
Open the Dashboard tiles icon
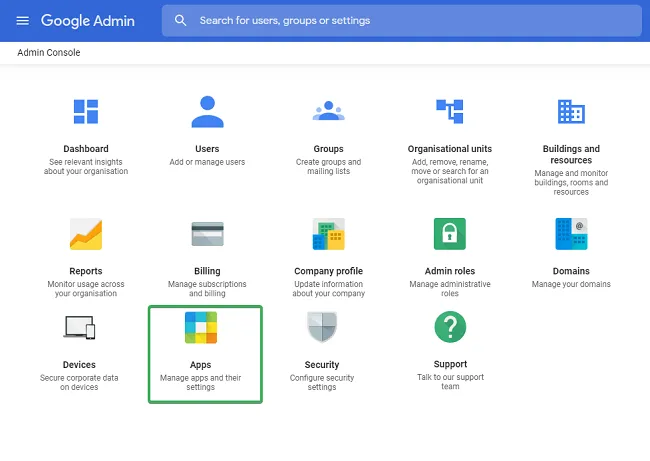86,112
